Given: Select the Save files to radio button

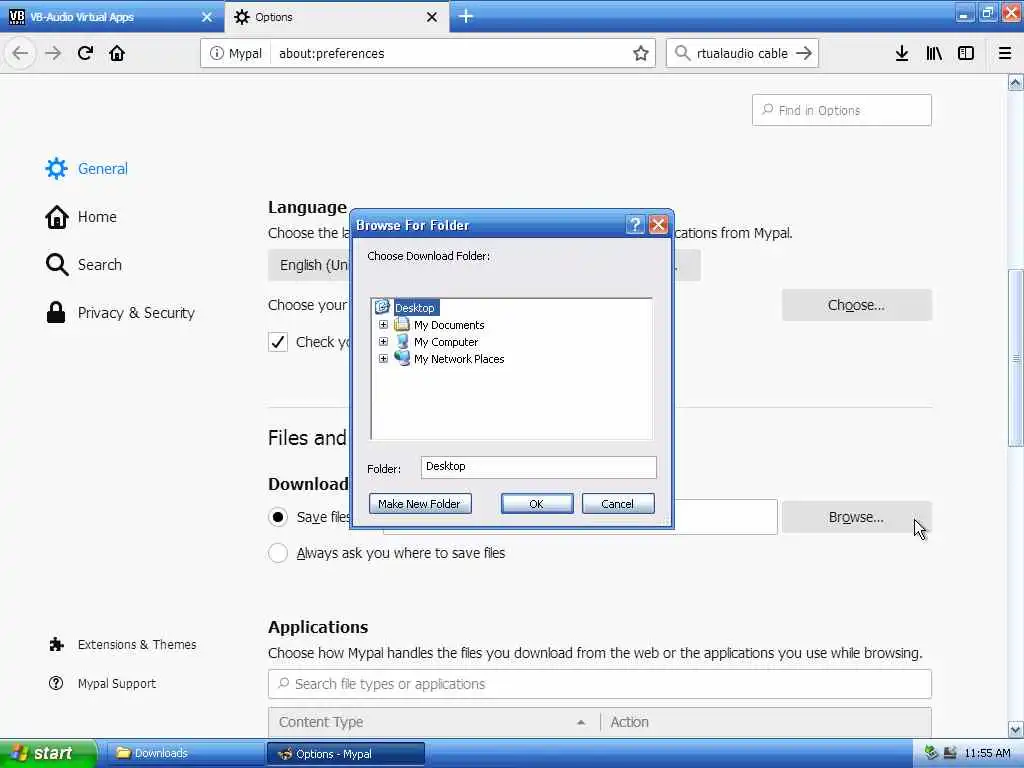Looking at the screenshot, I should (x=278, y=517).
